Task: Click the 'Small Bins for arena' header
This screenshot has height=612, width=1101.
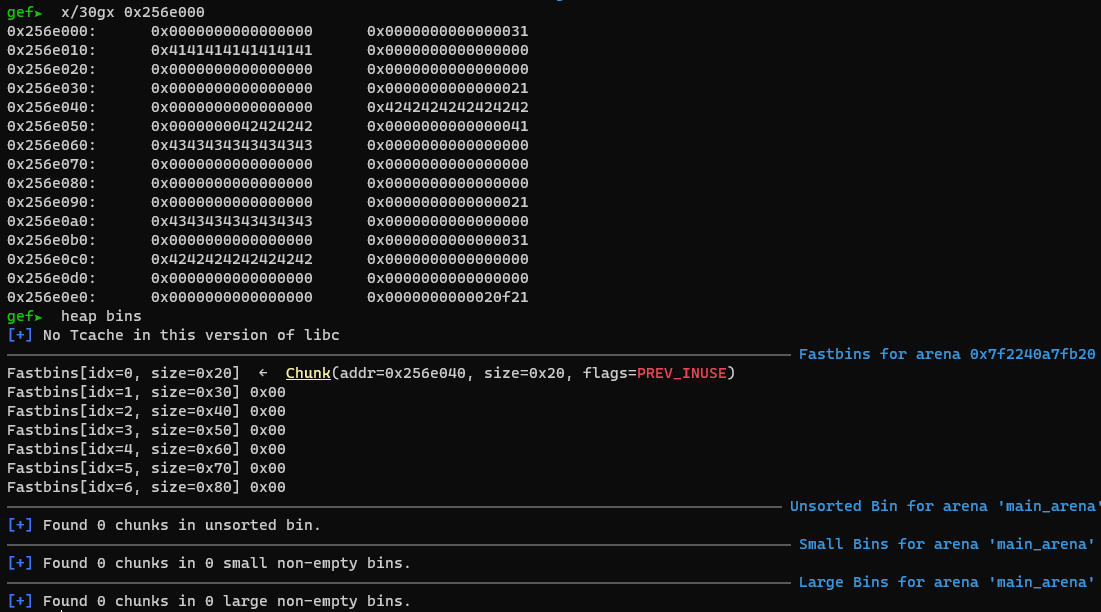Action: 947,544
